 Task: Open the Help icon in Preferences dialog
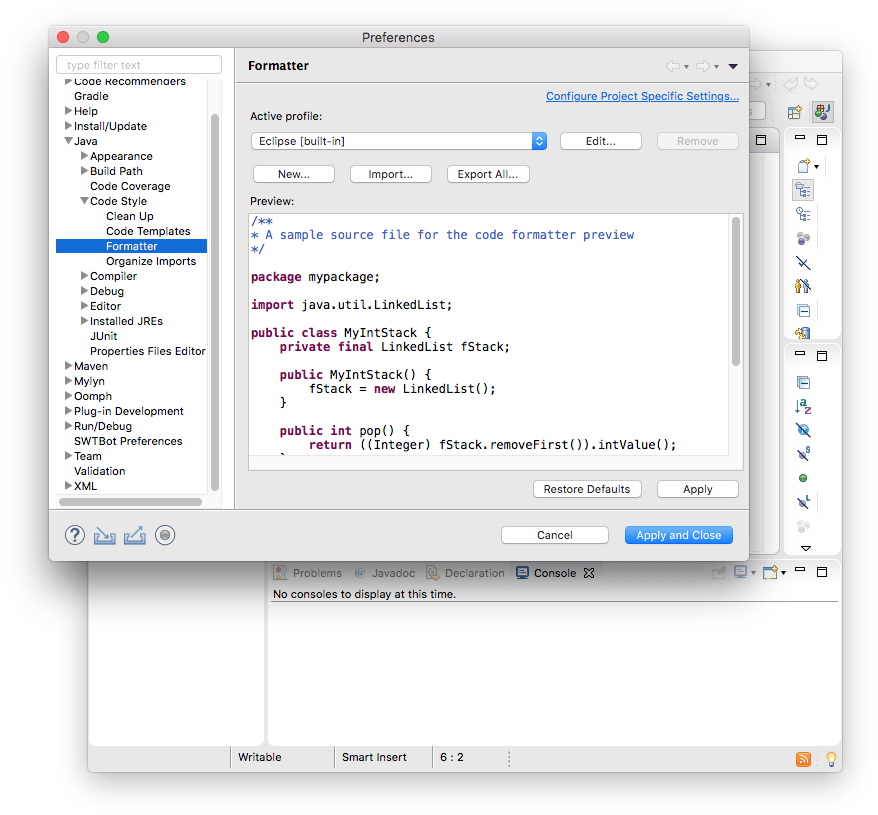74,535
